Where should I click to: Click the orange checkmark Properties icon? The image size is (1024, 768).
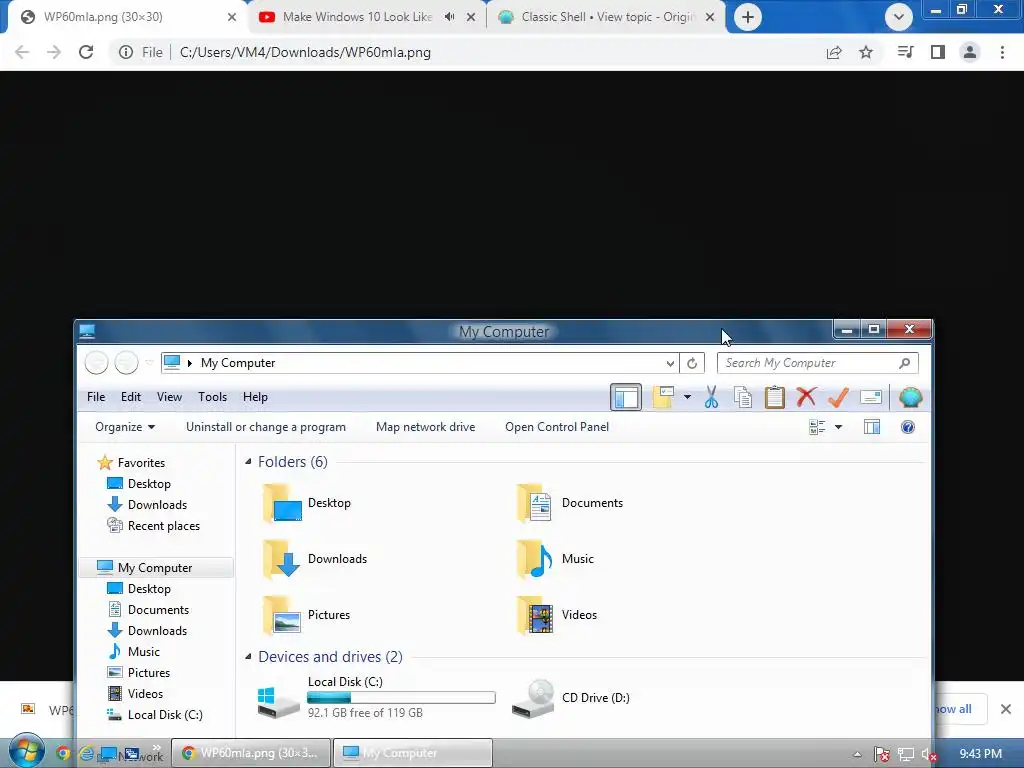(839, 396)
